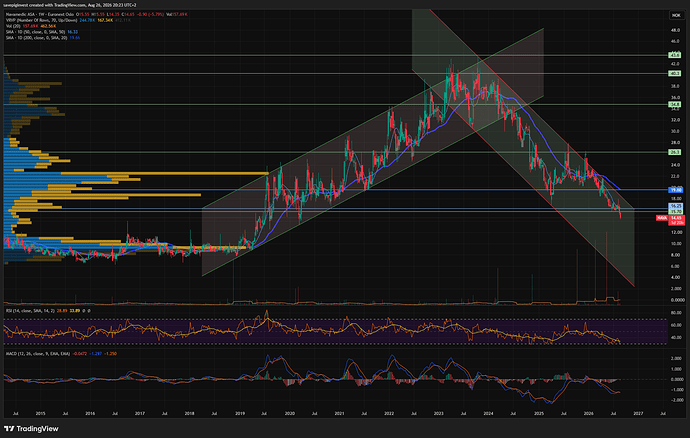Image resolution: width=690 pixels, height=438 pixels.
Task: Click the -0.90 (-5.79%) change value
Action: point(150,15)
